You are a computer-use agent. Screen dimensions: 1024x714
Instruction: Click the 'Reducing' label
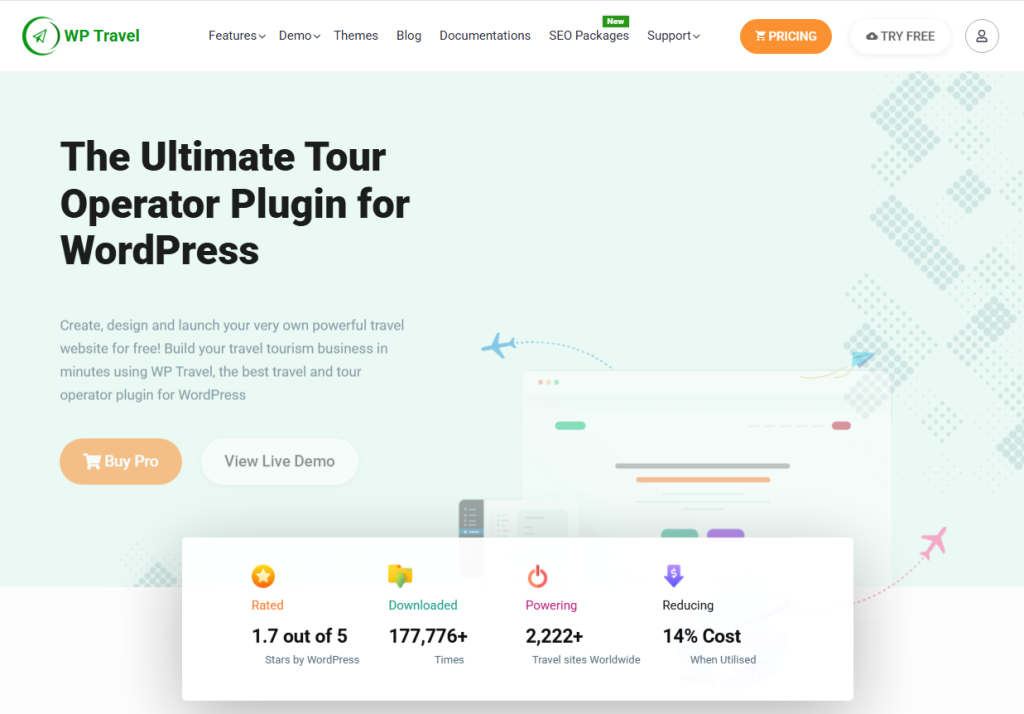(x=688, y=605)
